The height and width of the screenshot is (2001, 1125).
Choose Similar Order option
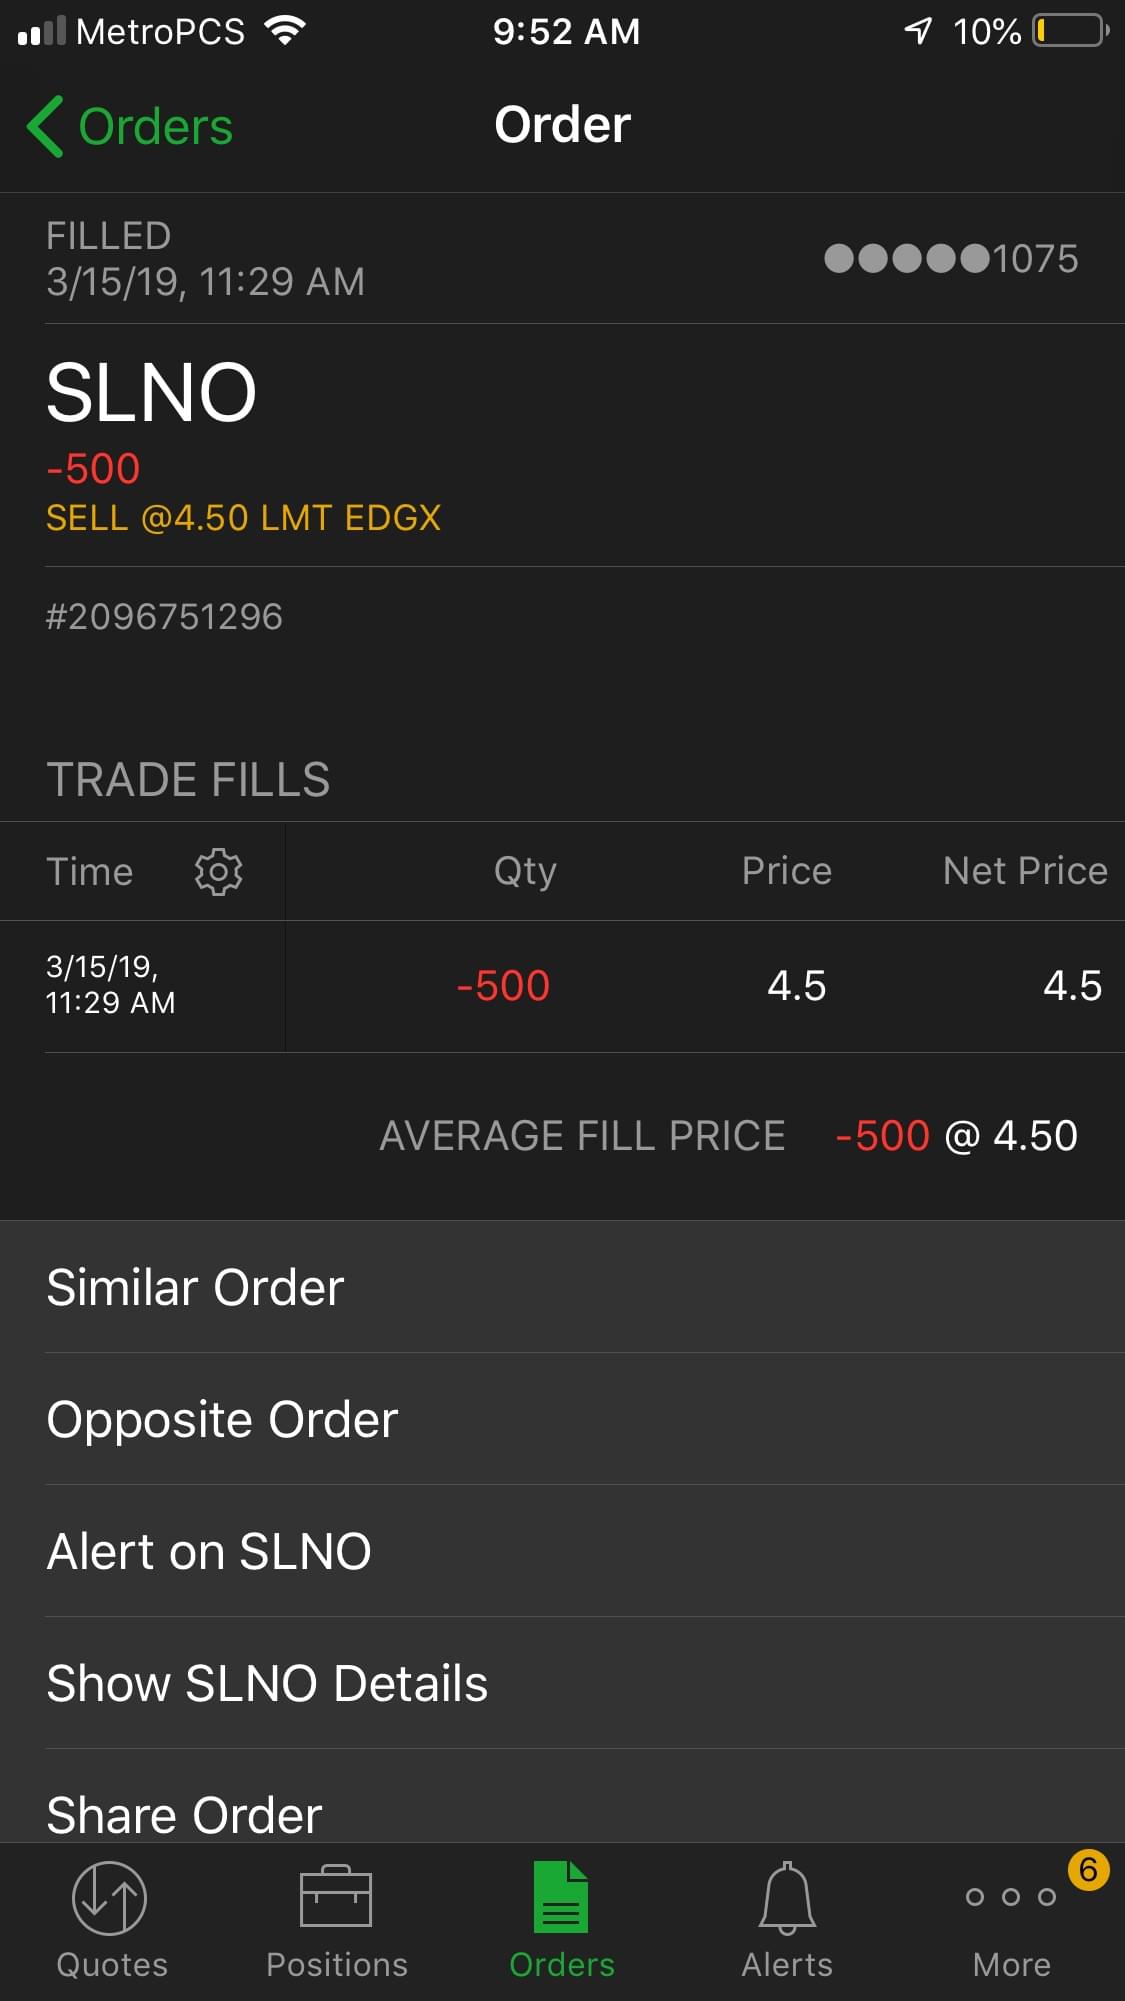pos(196,1287)
